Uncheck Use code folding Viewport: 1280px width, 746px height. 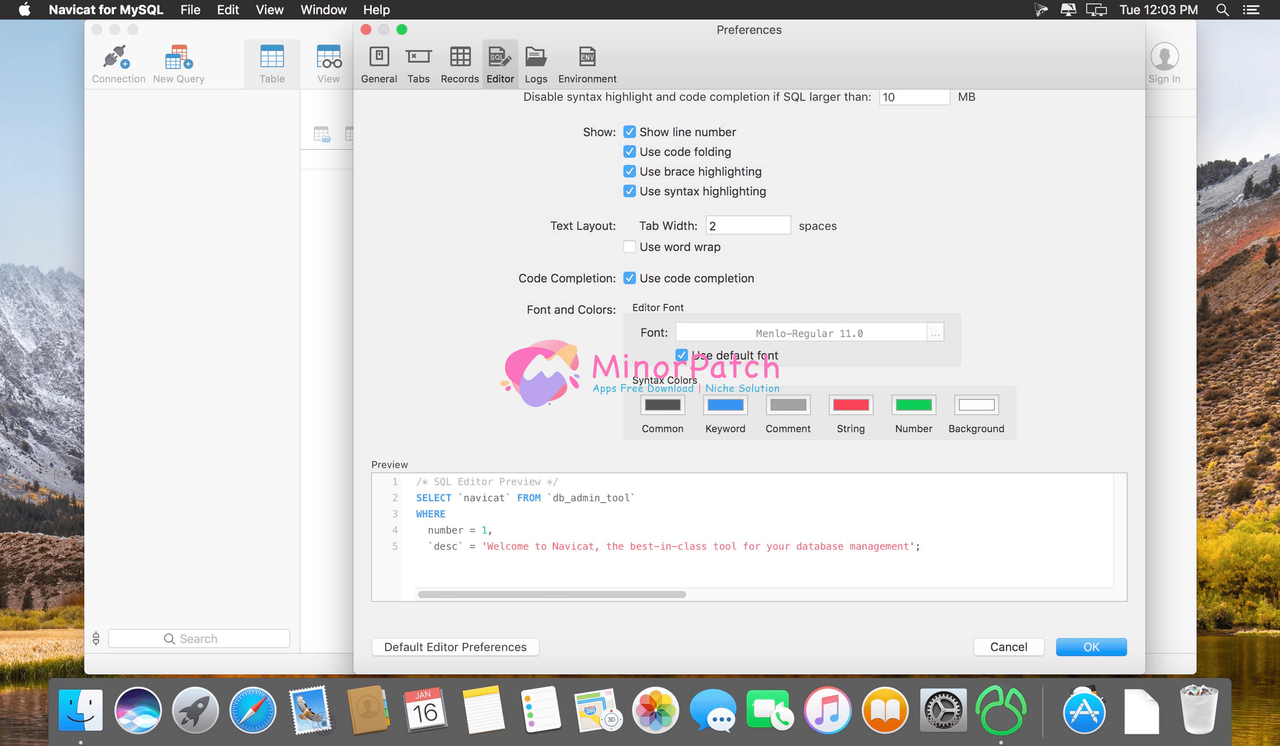click(630, 152)
